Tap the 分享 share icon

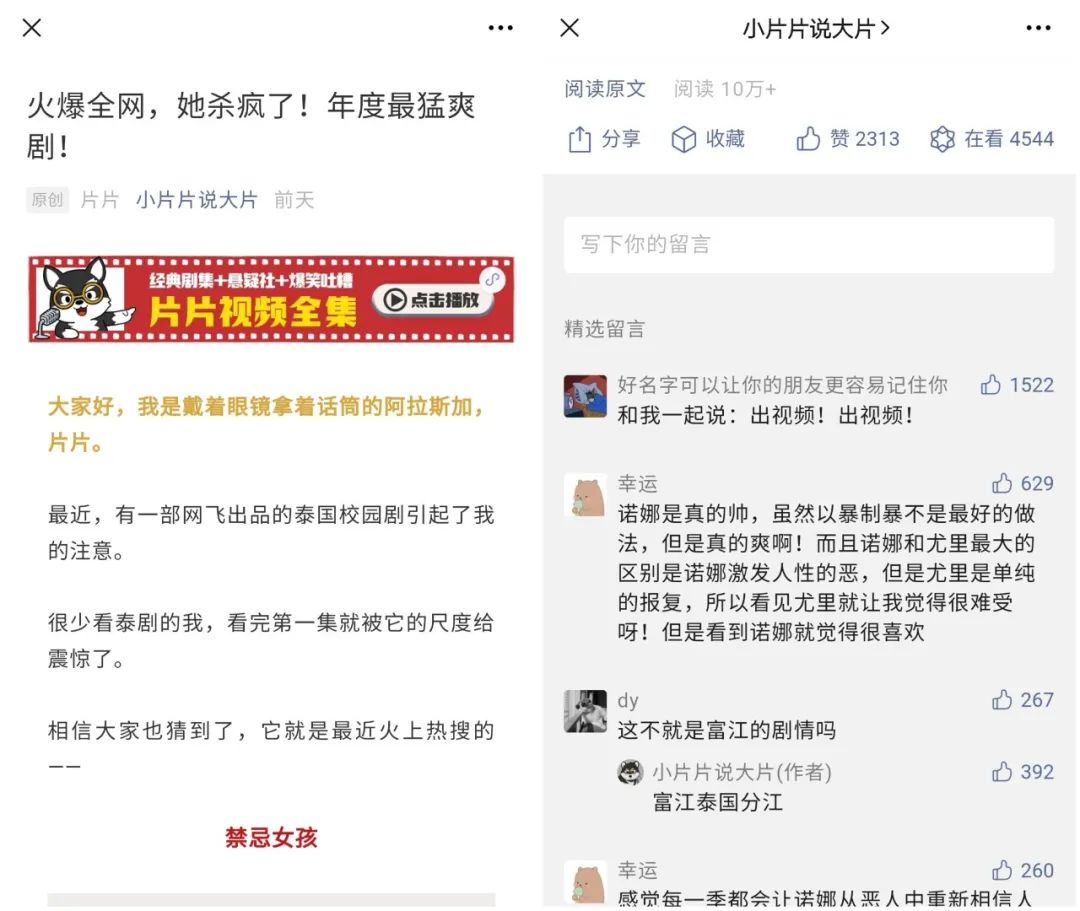[580, 139]
